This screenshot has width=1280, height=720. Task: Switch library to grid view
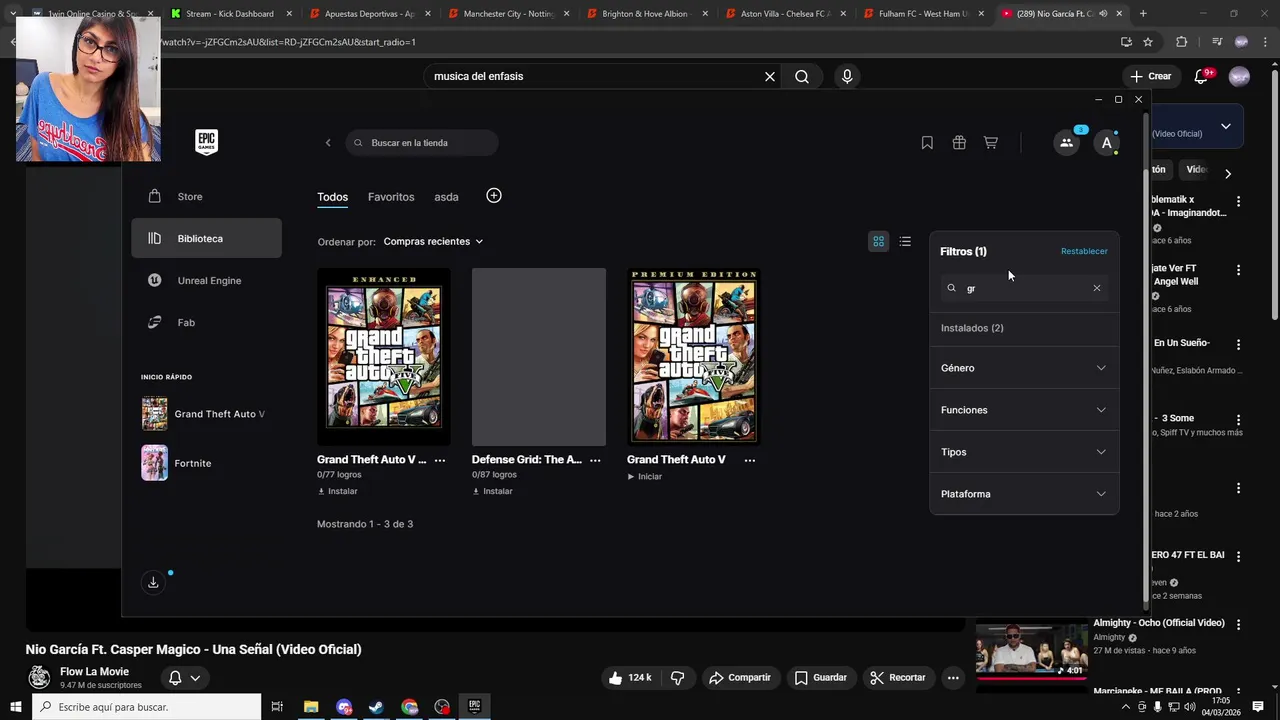(x=878, y=241)
